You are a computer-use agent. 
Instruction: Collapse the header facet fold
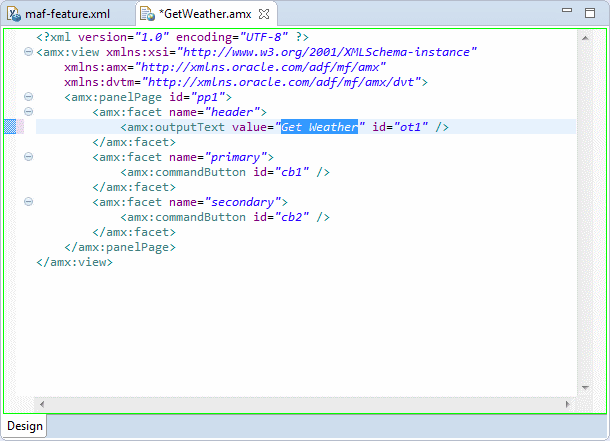coord(28,112)
